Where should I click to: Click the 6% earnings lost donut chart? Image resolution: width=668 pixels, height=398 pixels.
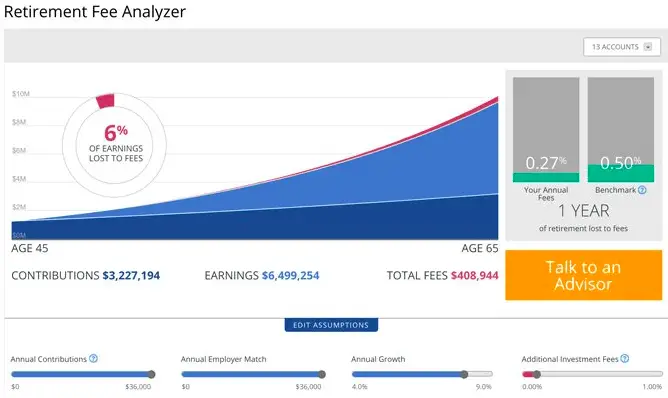tap(114, 145)
